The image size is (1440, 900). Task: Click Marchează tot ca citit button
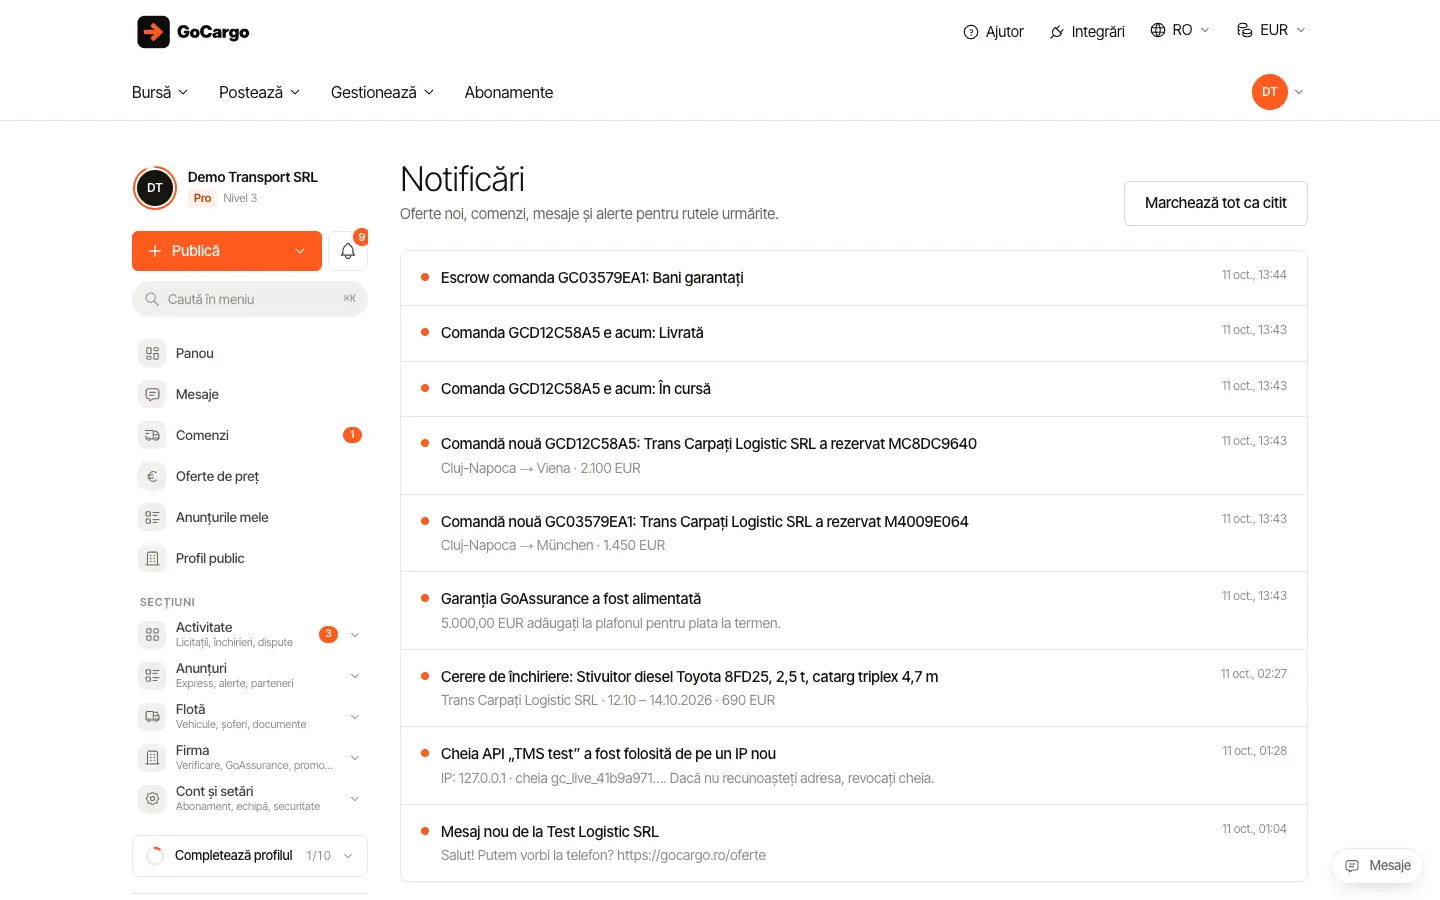pyautogui.click(x=1216, y=203)
